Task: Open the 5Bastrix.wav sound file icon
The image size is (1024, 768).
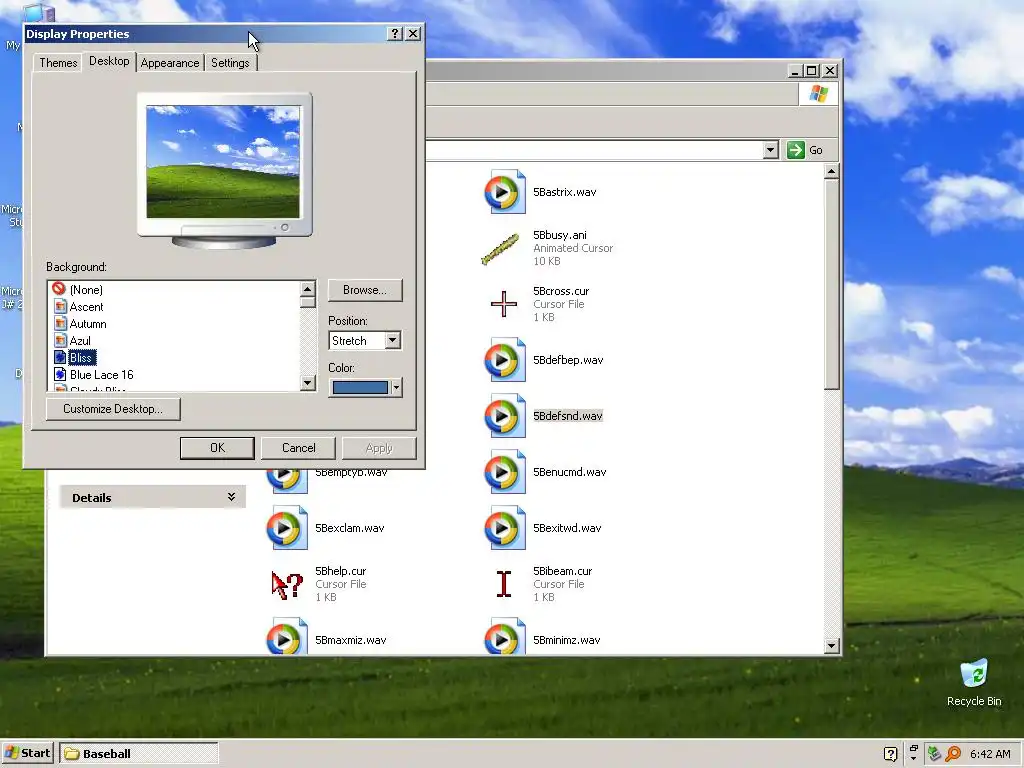Action: (504, 192)
